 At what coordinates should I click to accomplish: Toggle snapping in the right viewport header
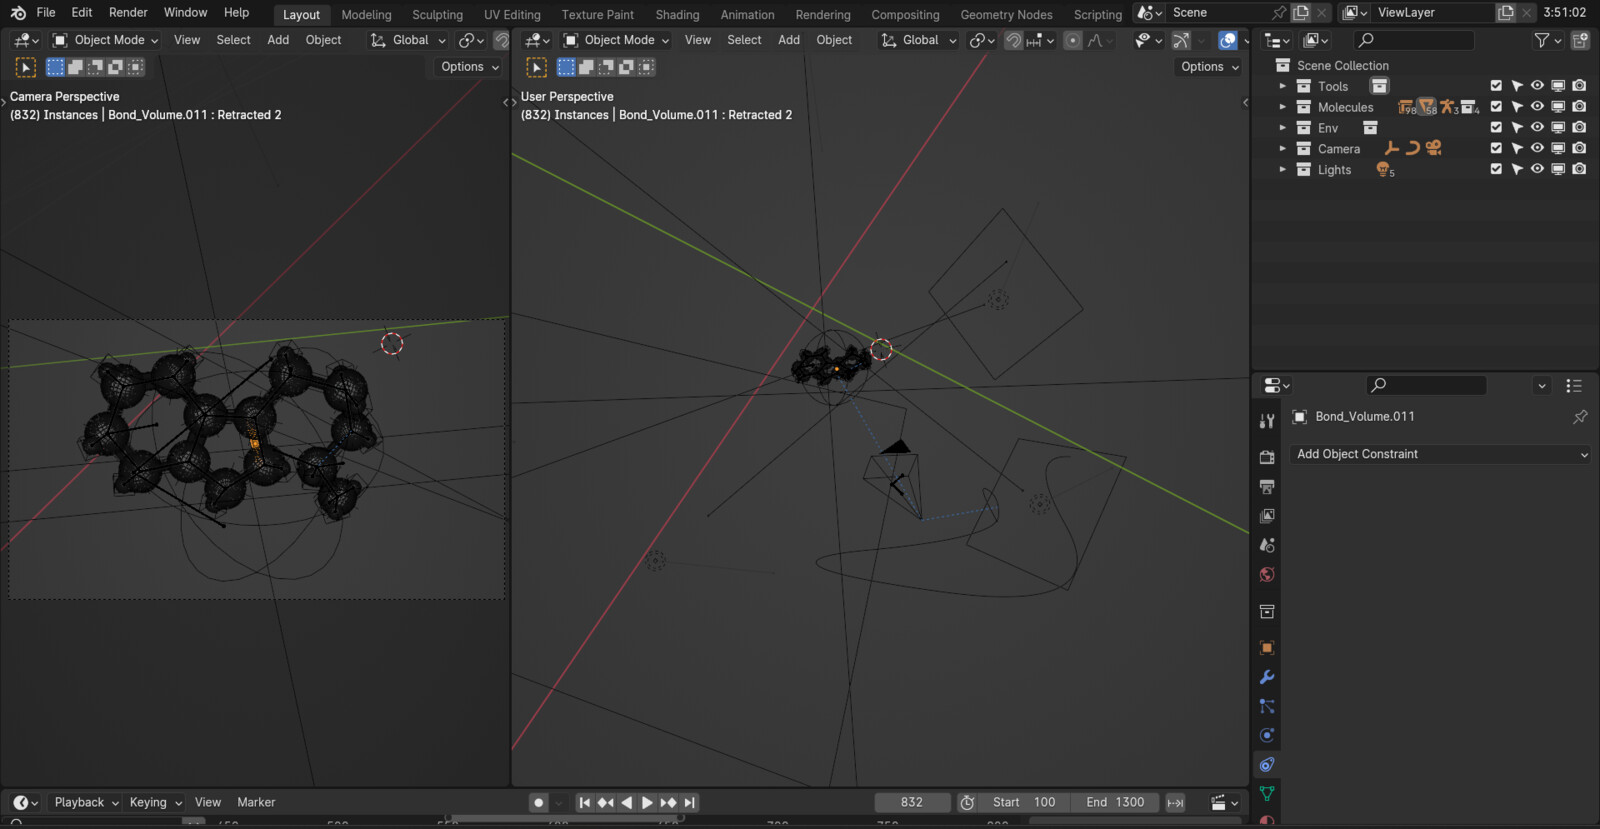1013,40
